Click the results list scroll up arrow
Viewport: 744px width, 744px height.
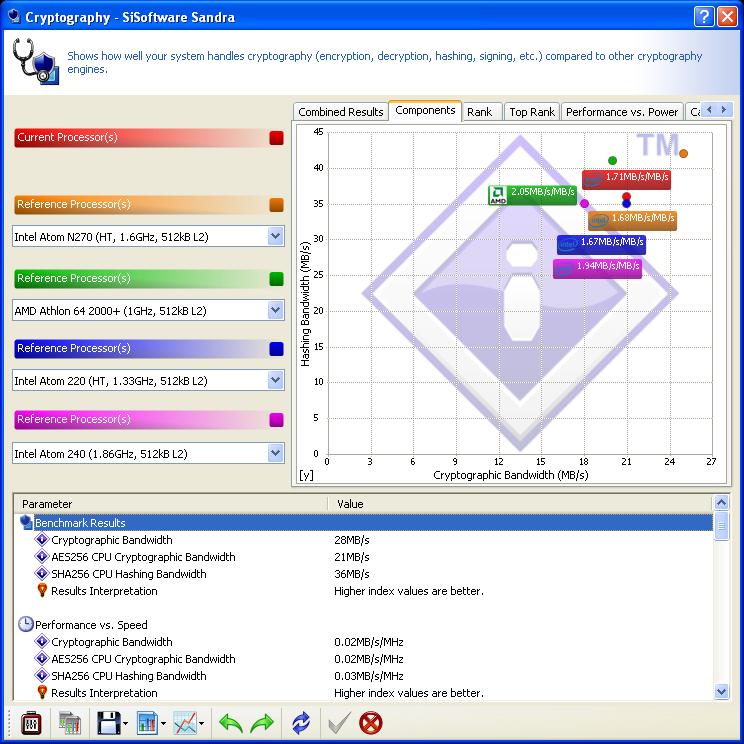pos(722,503)
